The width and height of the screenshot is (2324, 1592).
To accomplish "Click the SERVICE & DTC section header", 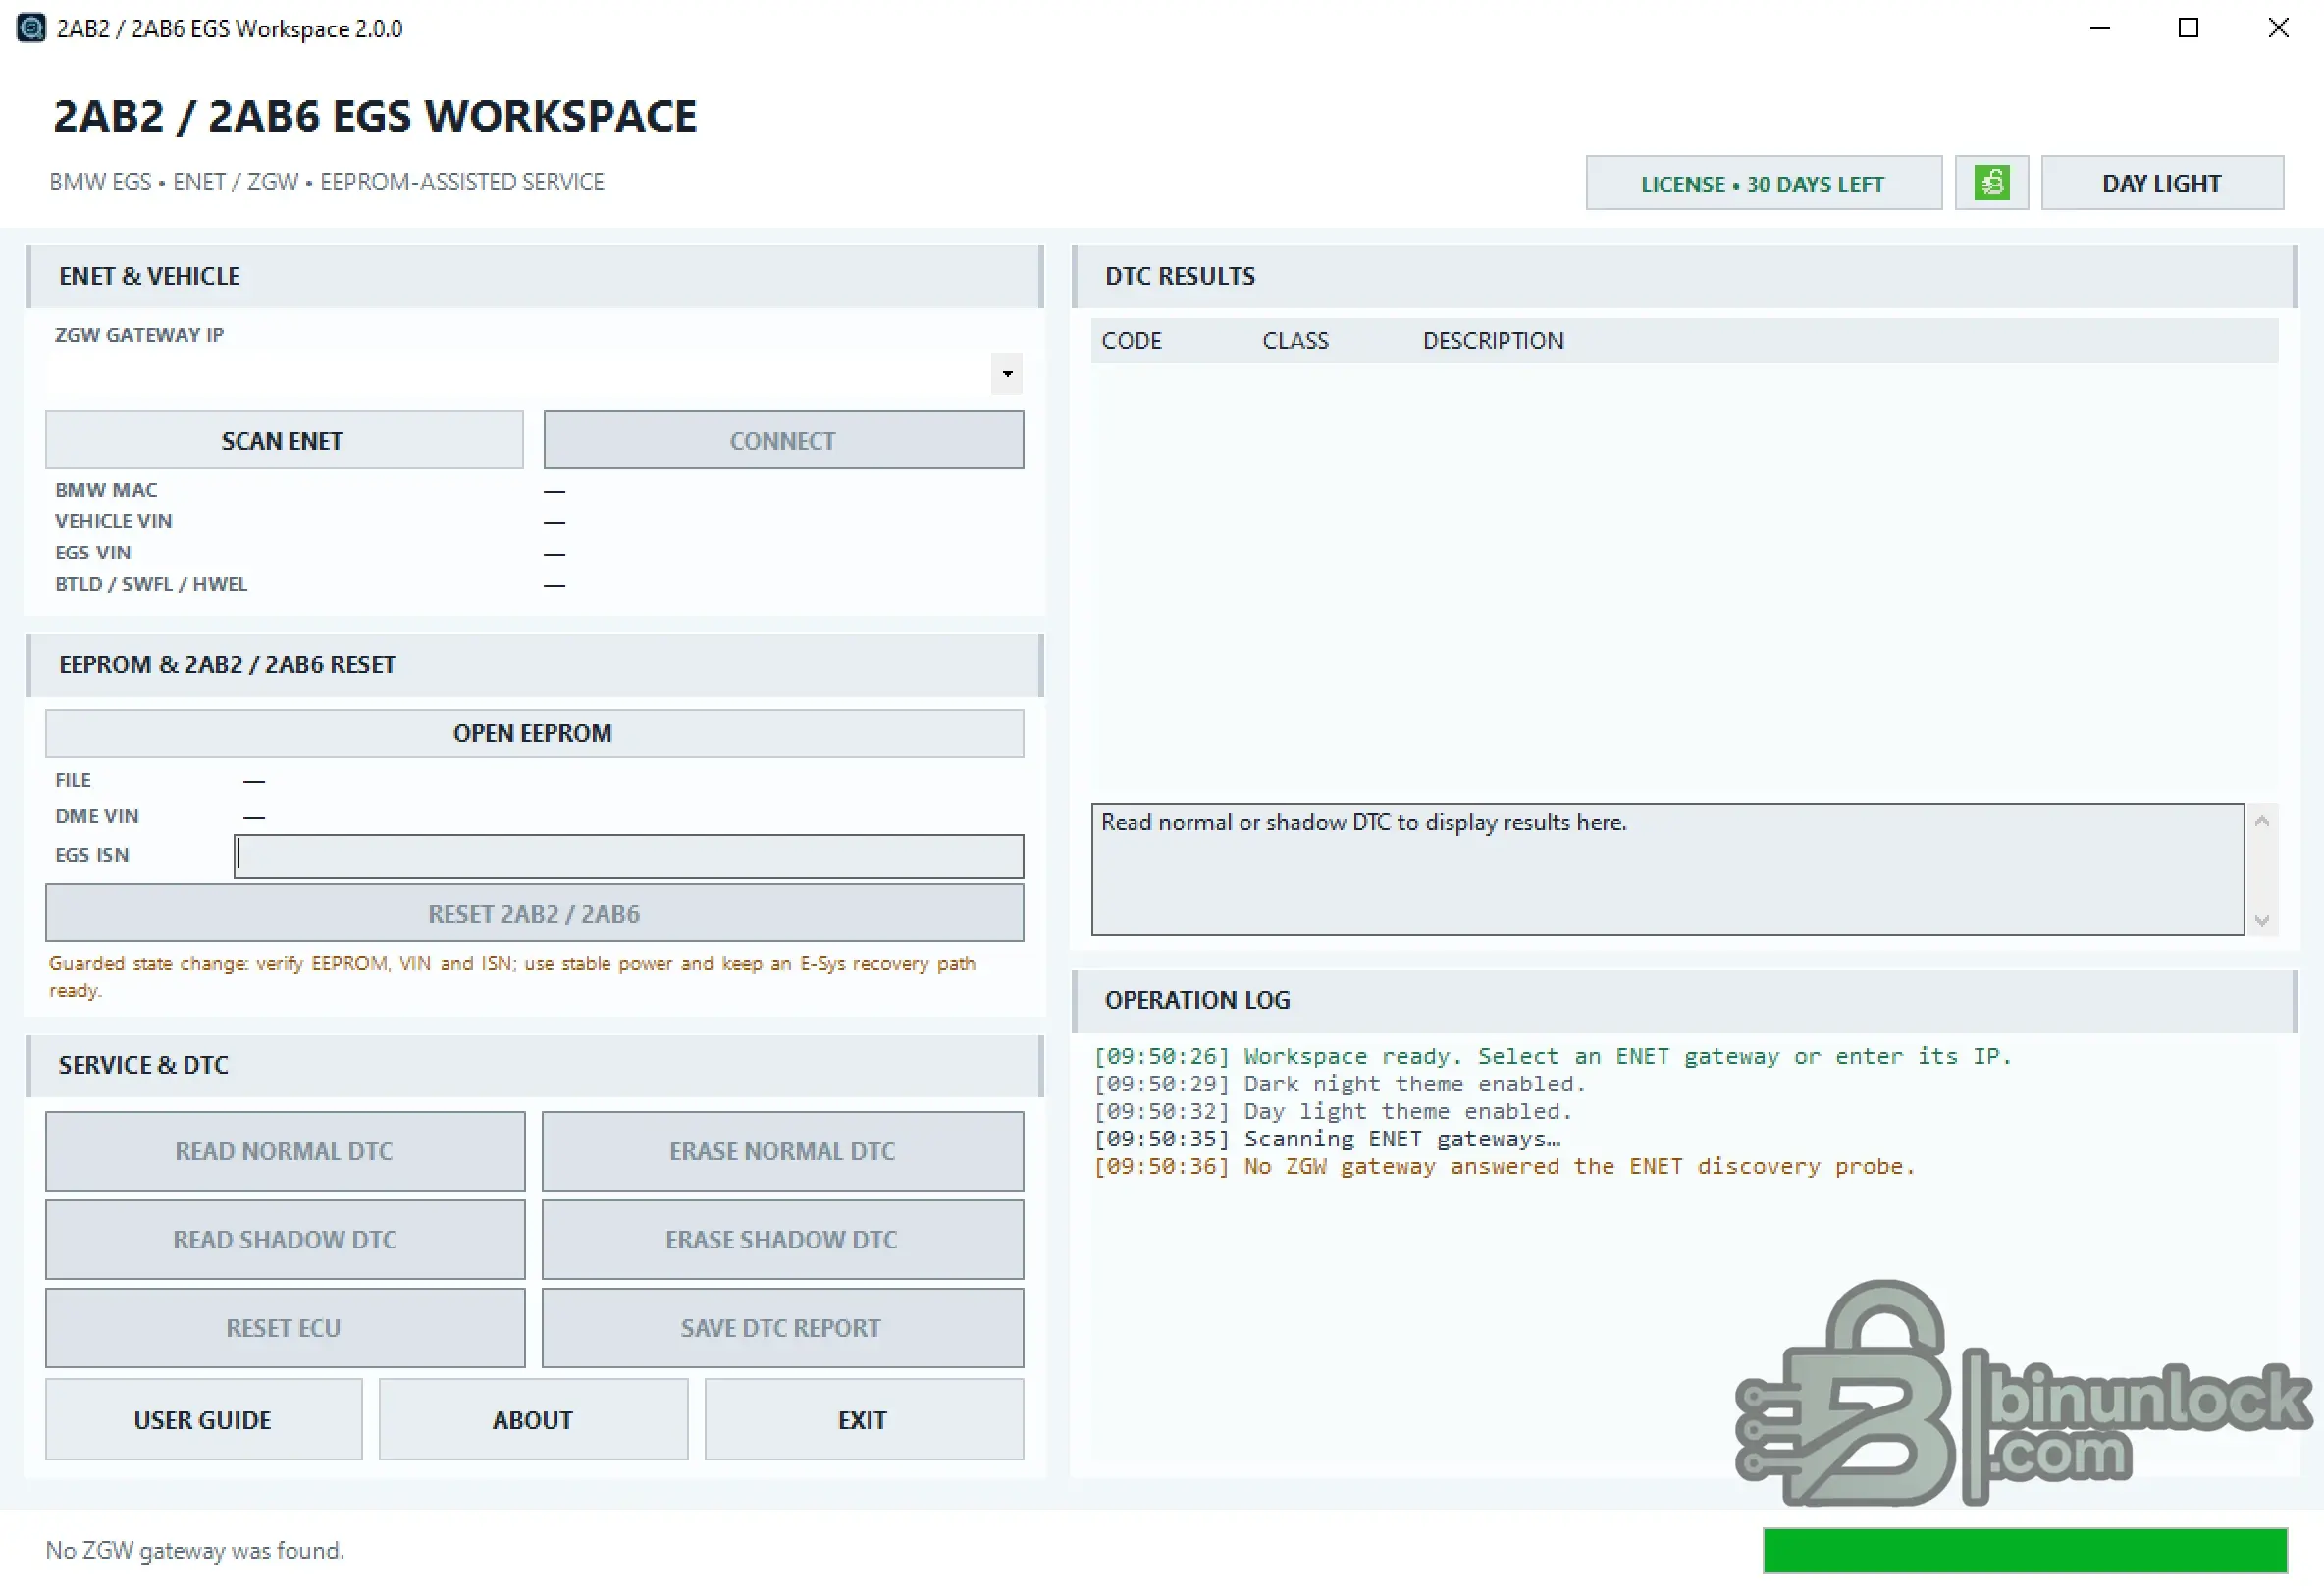I will tap(534, 1065).
